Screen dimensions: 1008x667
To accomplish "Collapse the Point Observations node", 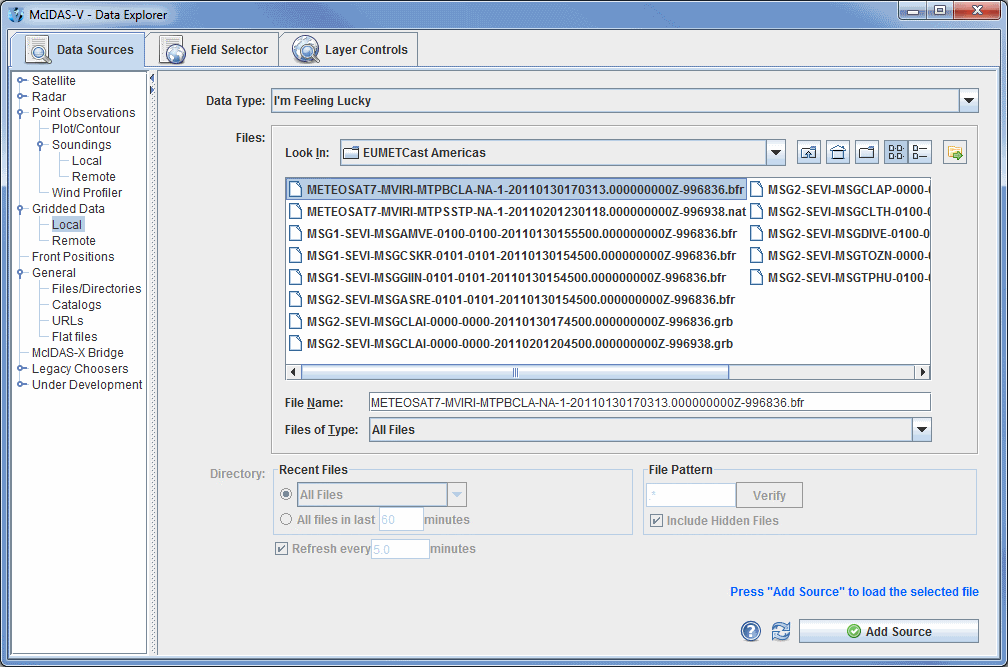I will pyautogui.click(x=20, y=113).
